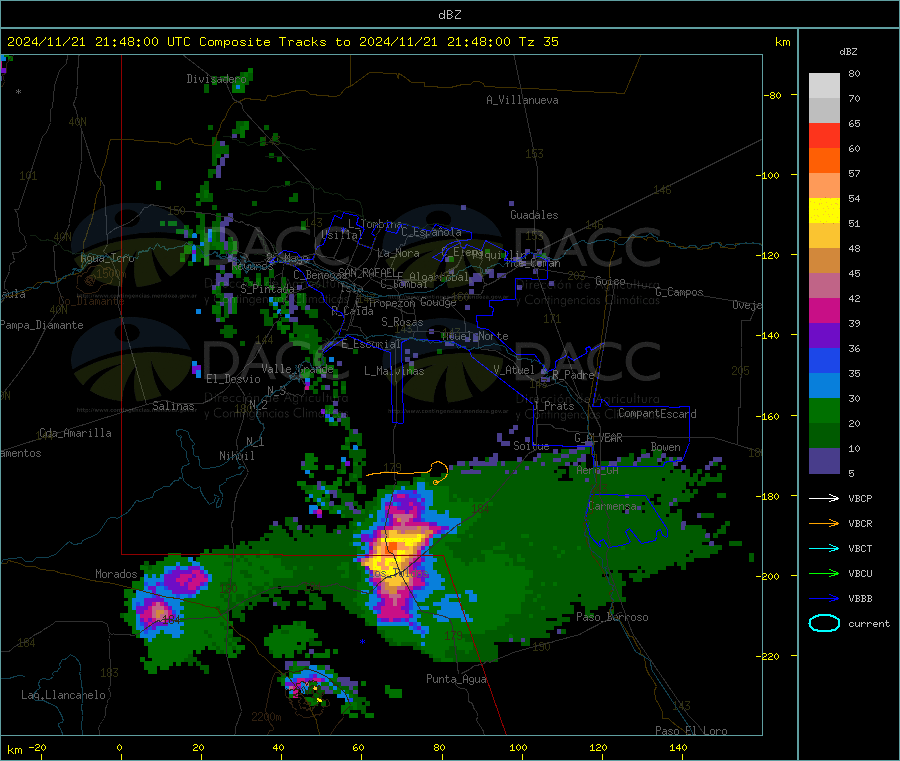Click the G_Campos label
This screenshot has width=900, height=761.
679,292
